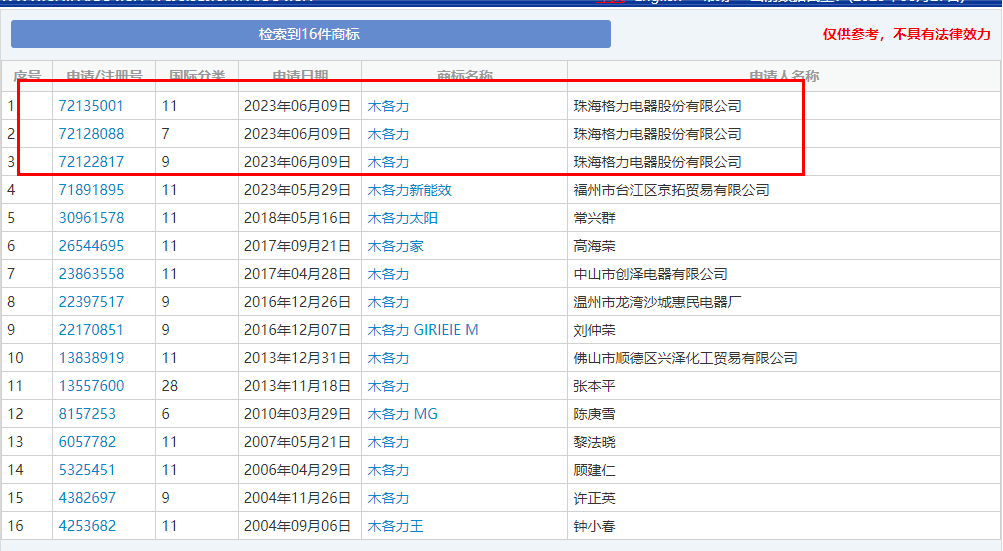
Task: Open registration number 23863558 link
Action: 91,274
